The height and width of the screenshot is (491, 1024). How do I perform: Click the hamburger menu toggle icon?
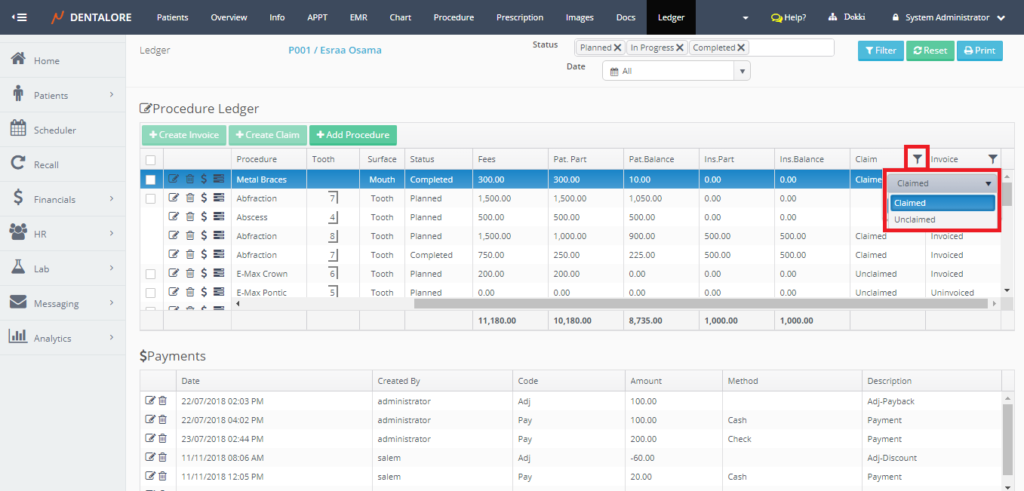click(x=20, y=18)
